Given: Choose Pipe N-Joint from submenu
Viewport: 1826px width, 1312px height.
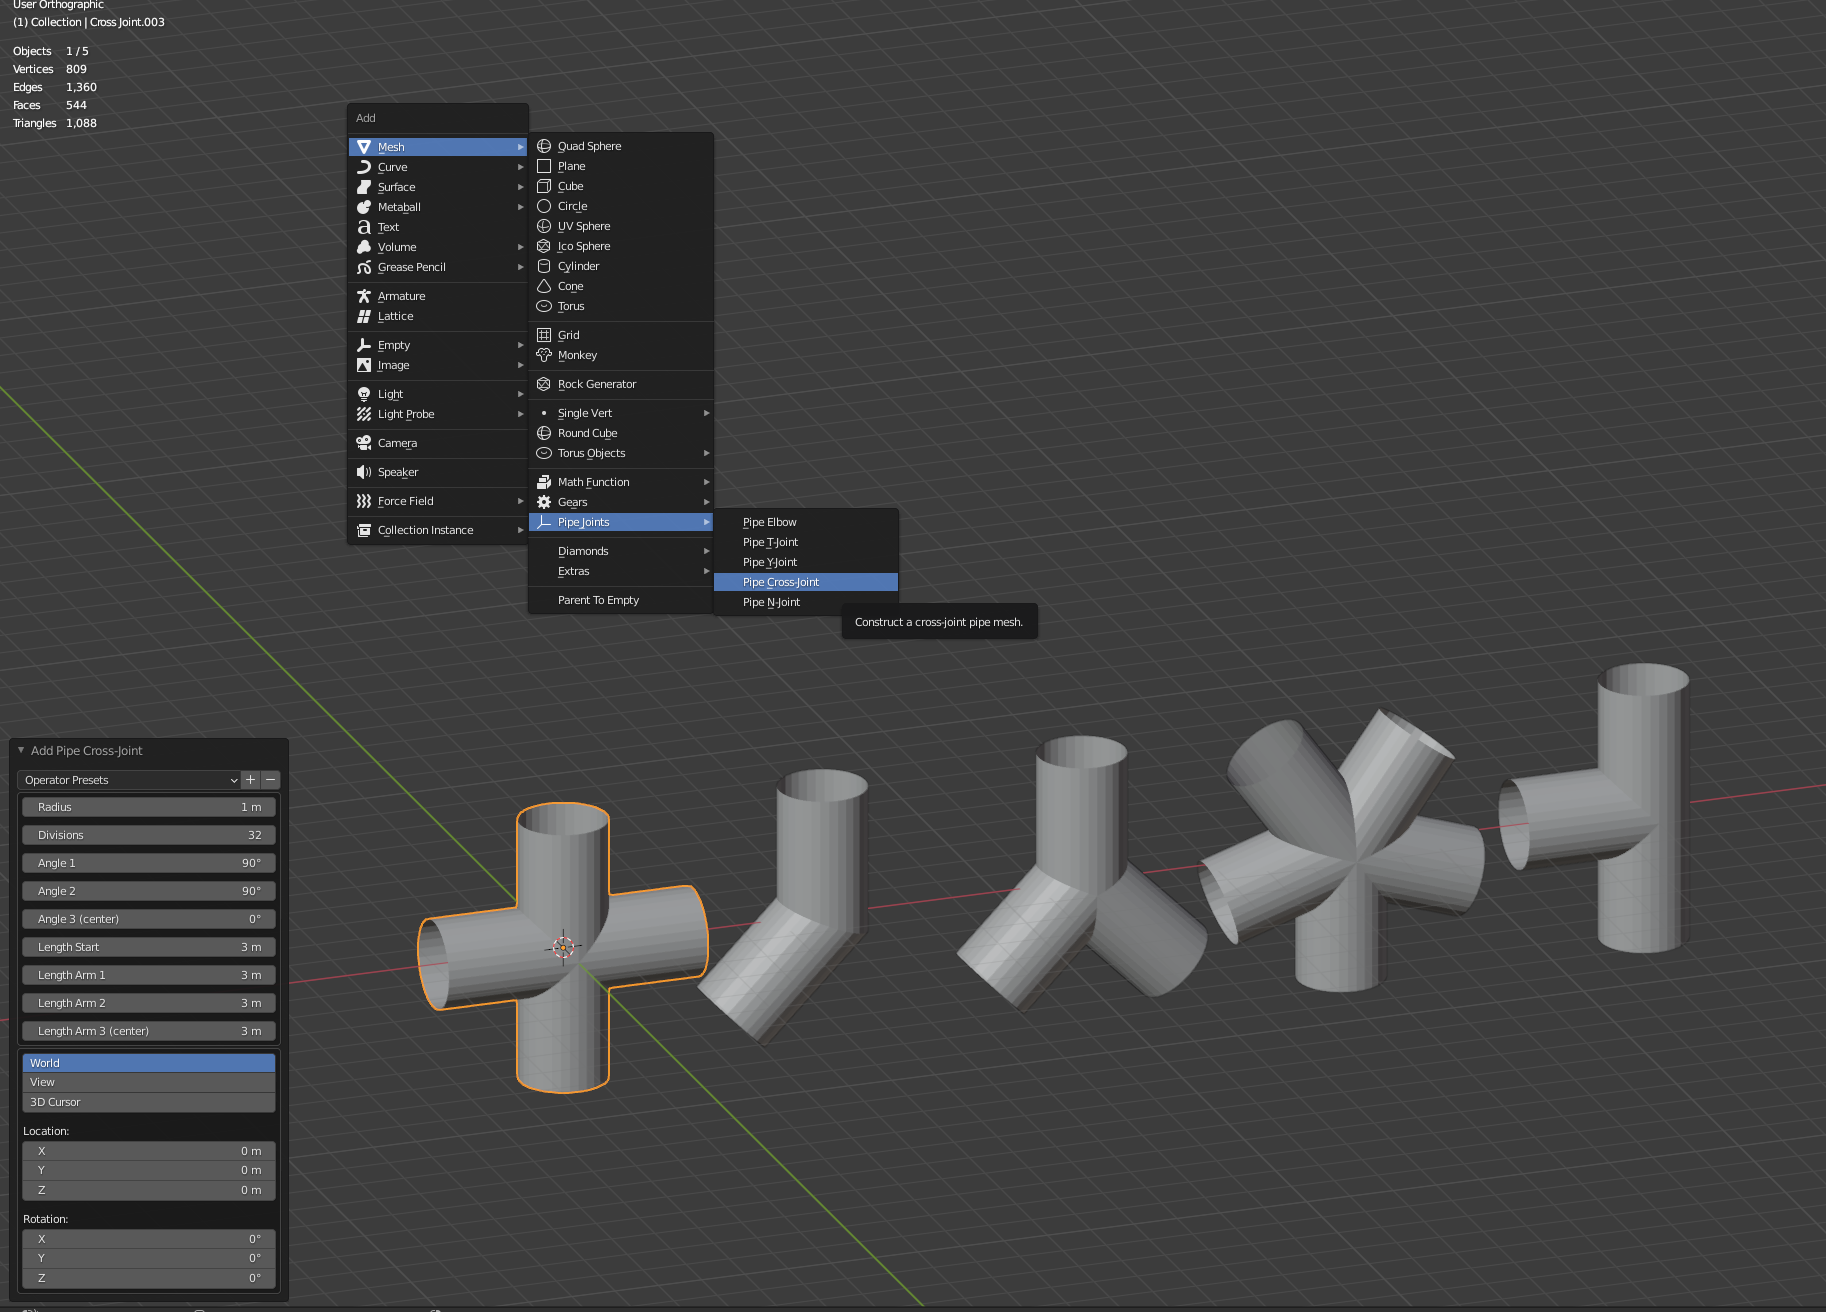Looking at the screenshot, I should (x=806, y=602).
